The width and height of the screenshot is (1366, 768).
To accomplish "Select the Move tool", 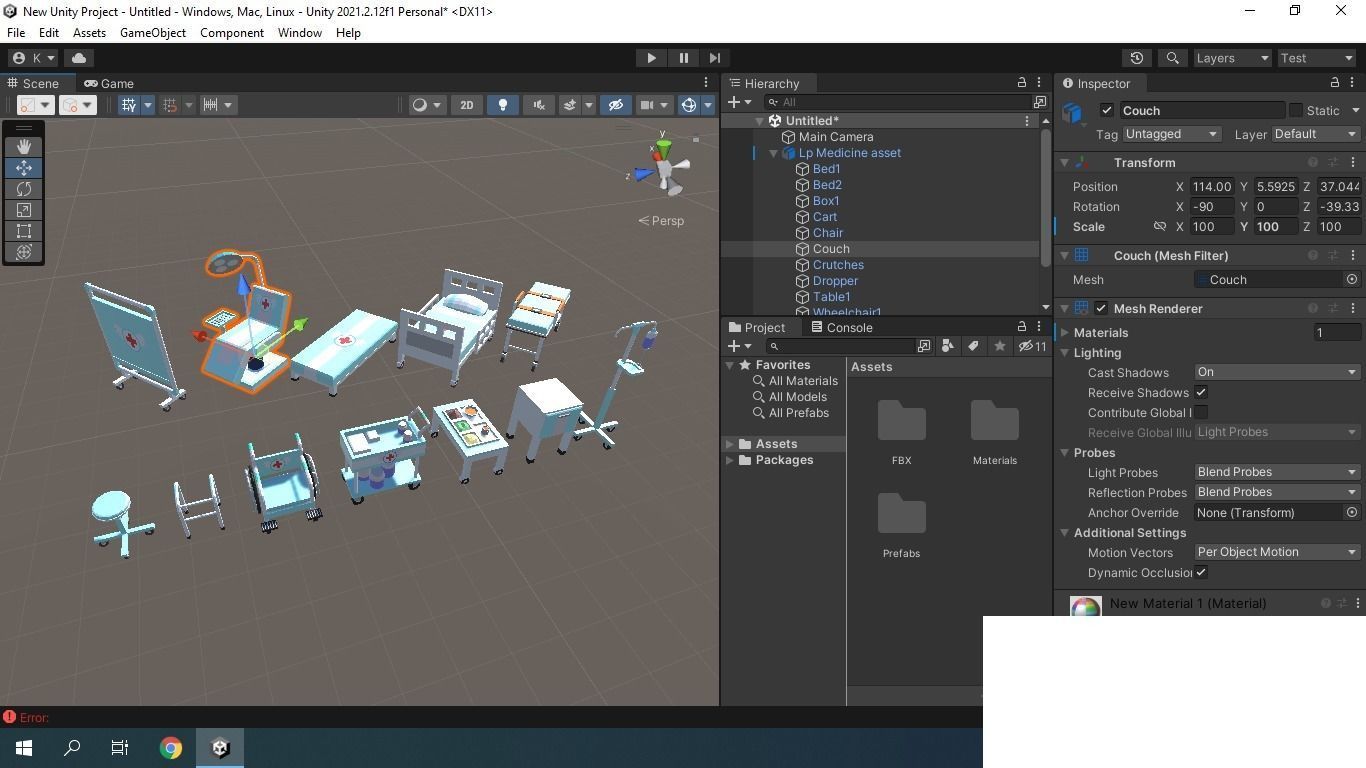I will [x=24, y=168].
